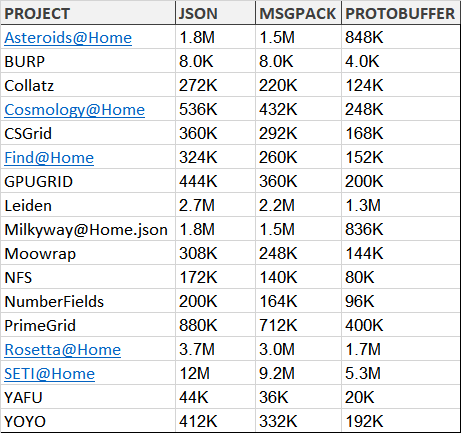461x433 pixels.
Task: Follow the SETI@Home hyperlink
Action: pos(50,374)
